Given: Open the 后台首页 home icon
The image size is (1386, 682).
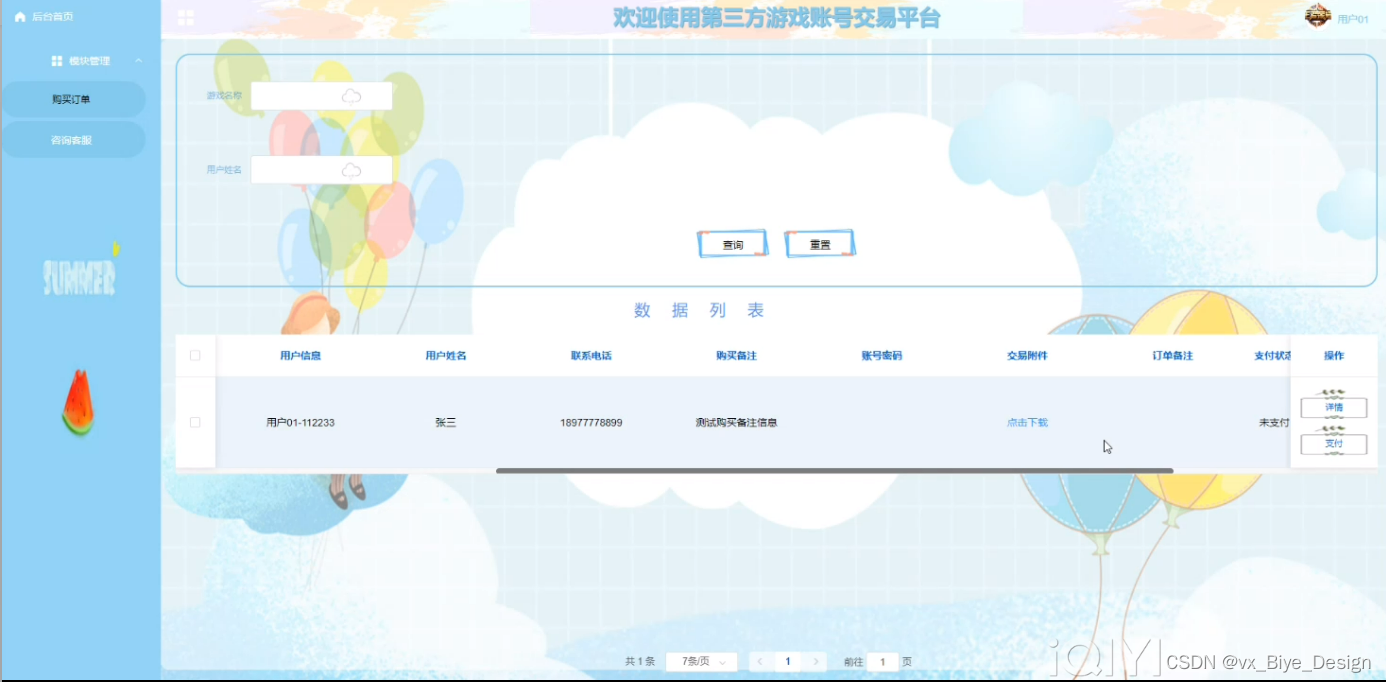Looking at the screenshot, I should [x=20, y=17].
